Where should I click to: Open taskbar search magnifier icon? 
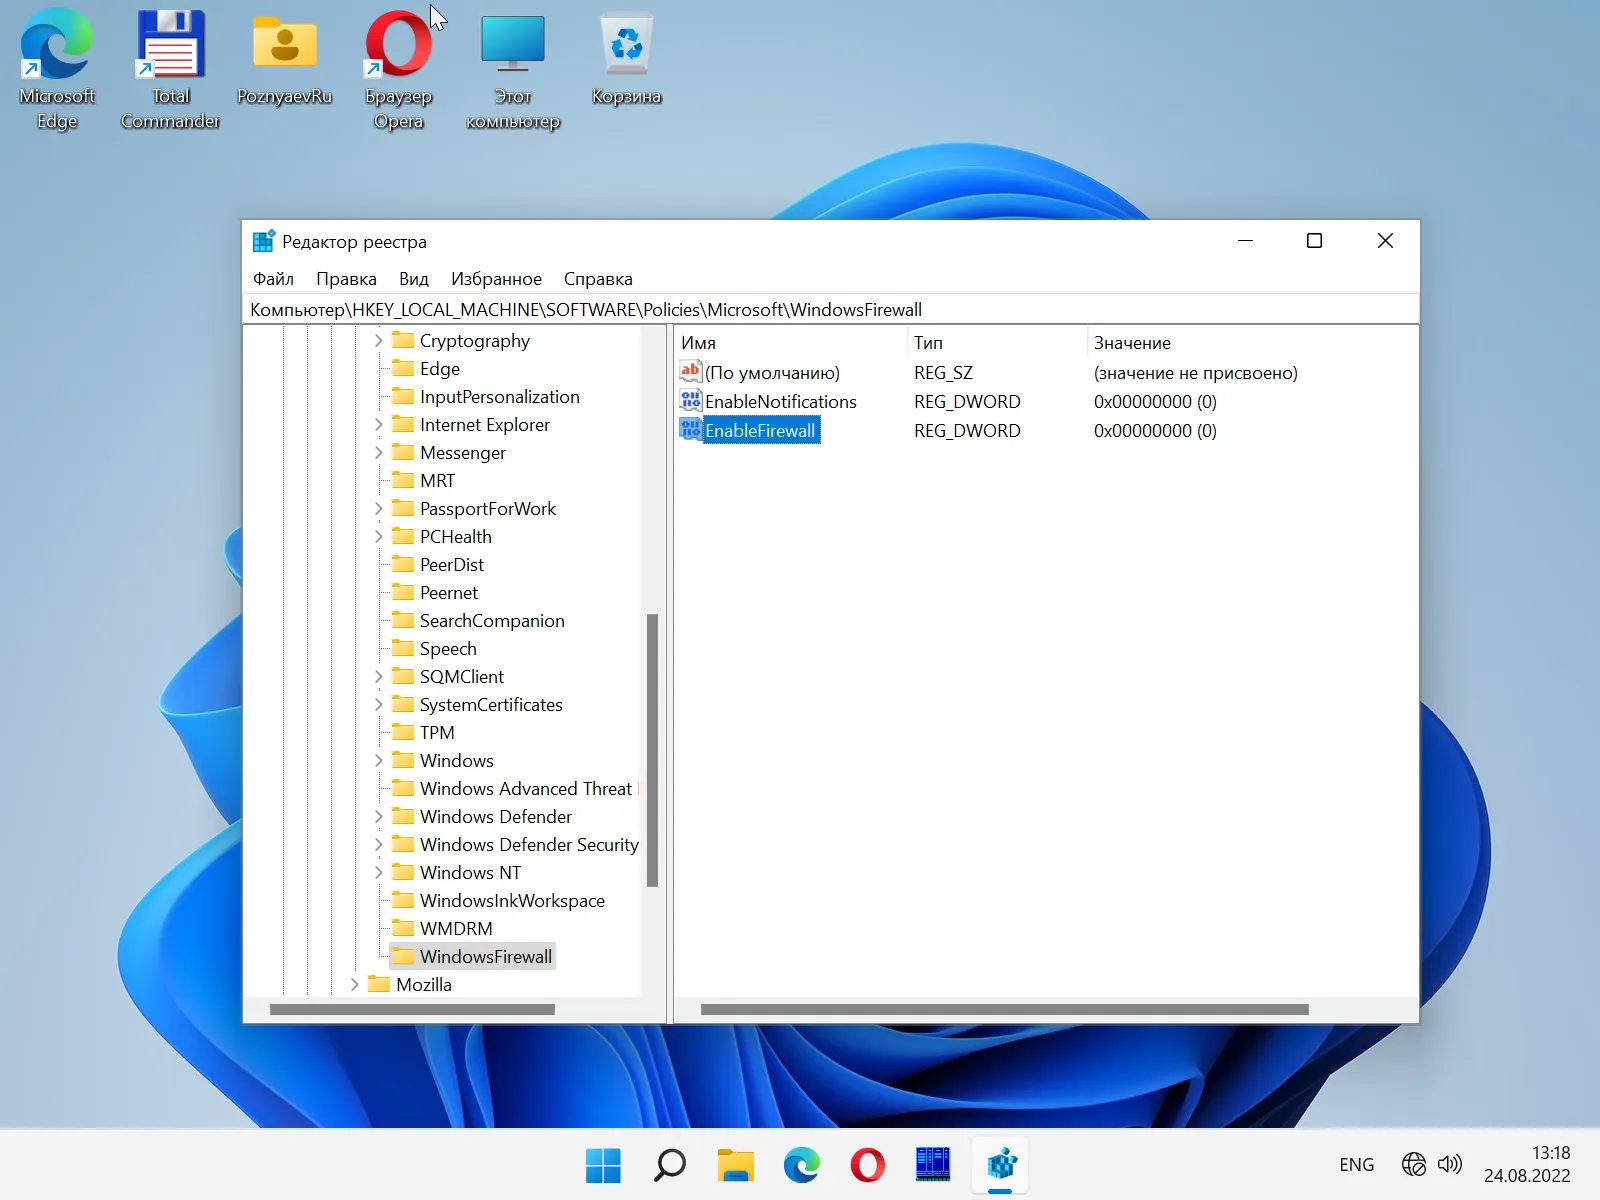point(669,1165)
